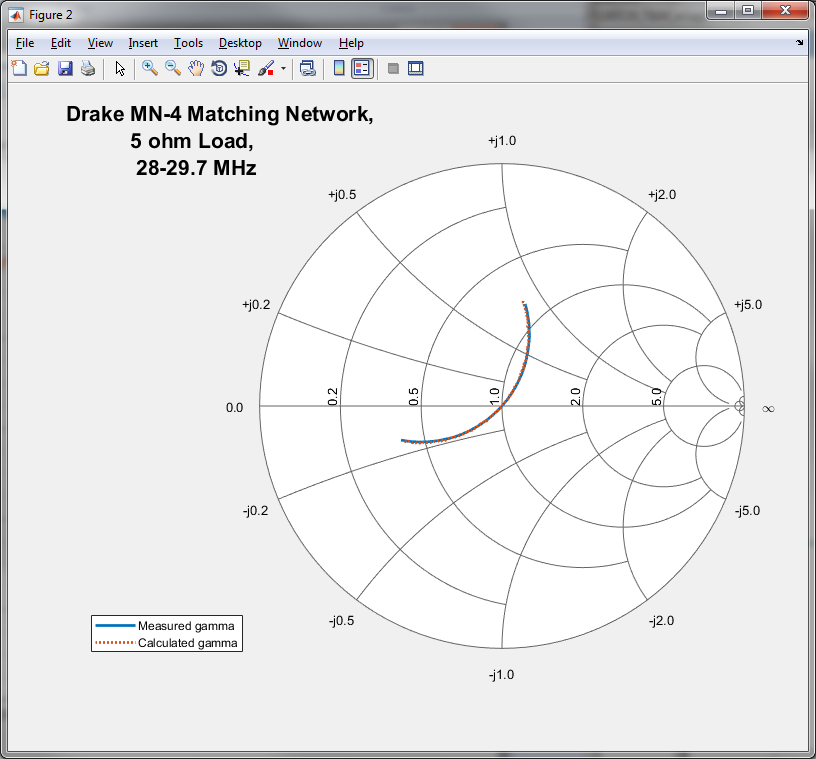Activate the Zoom In tool
This screenshot has width=816, height=759.
click(150, 68)
